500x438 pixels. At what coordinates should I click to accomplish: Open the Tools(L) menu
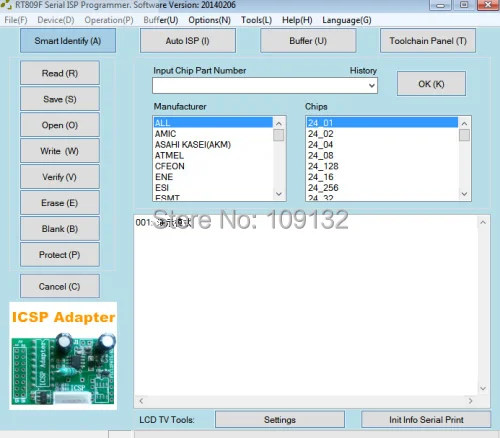(x=256, y=20)
